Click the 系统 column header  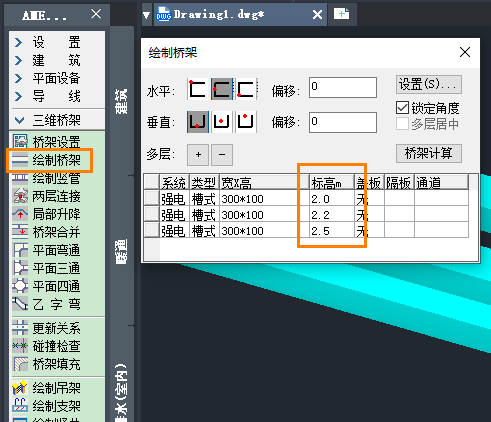pos(175,182)
